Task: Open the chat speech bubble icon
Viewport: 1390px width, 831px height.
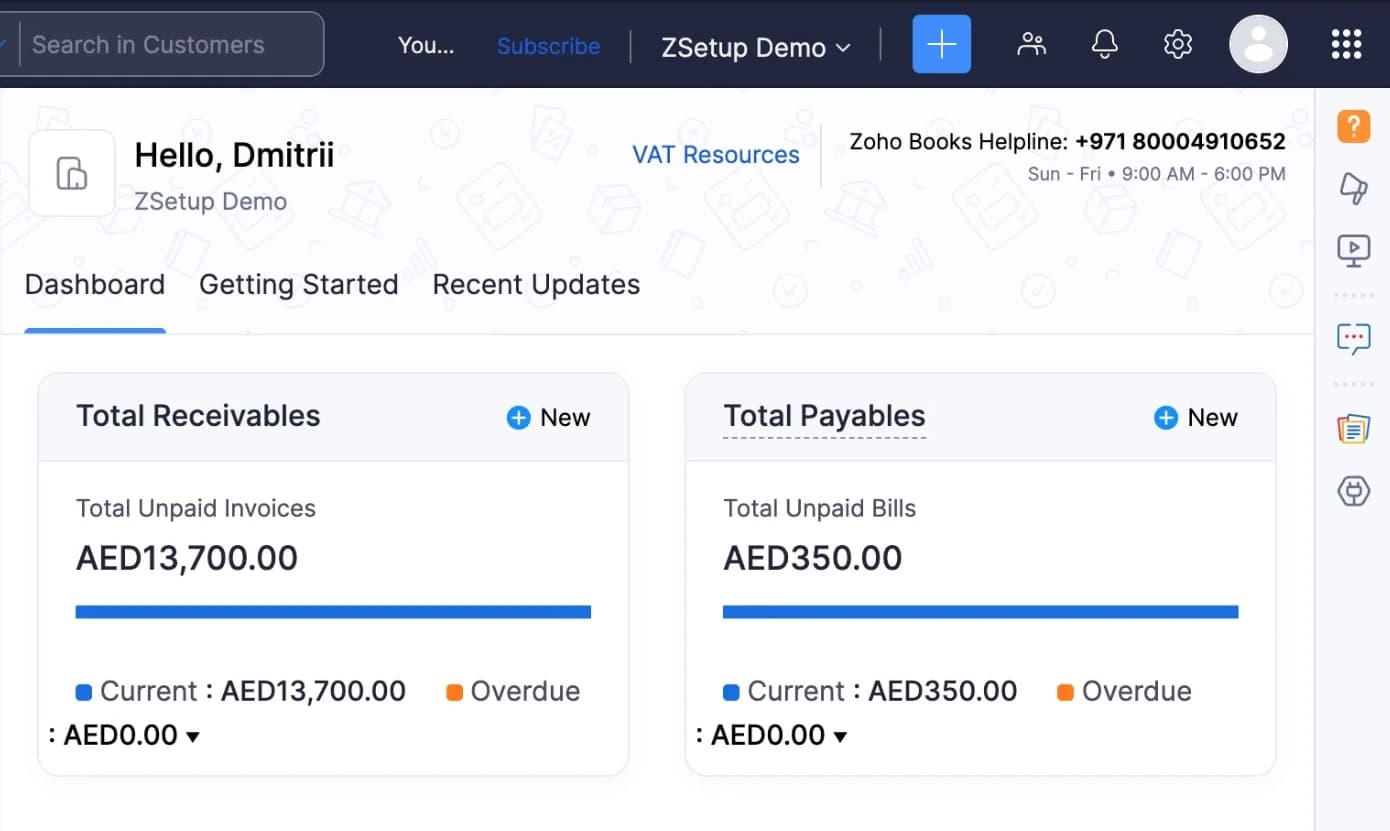Action: pyautogui.click(x=1353, y=338)
